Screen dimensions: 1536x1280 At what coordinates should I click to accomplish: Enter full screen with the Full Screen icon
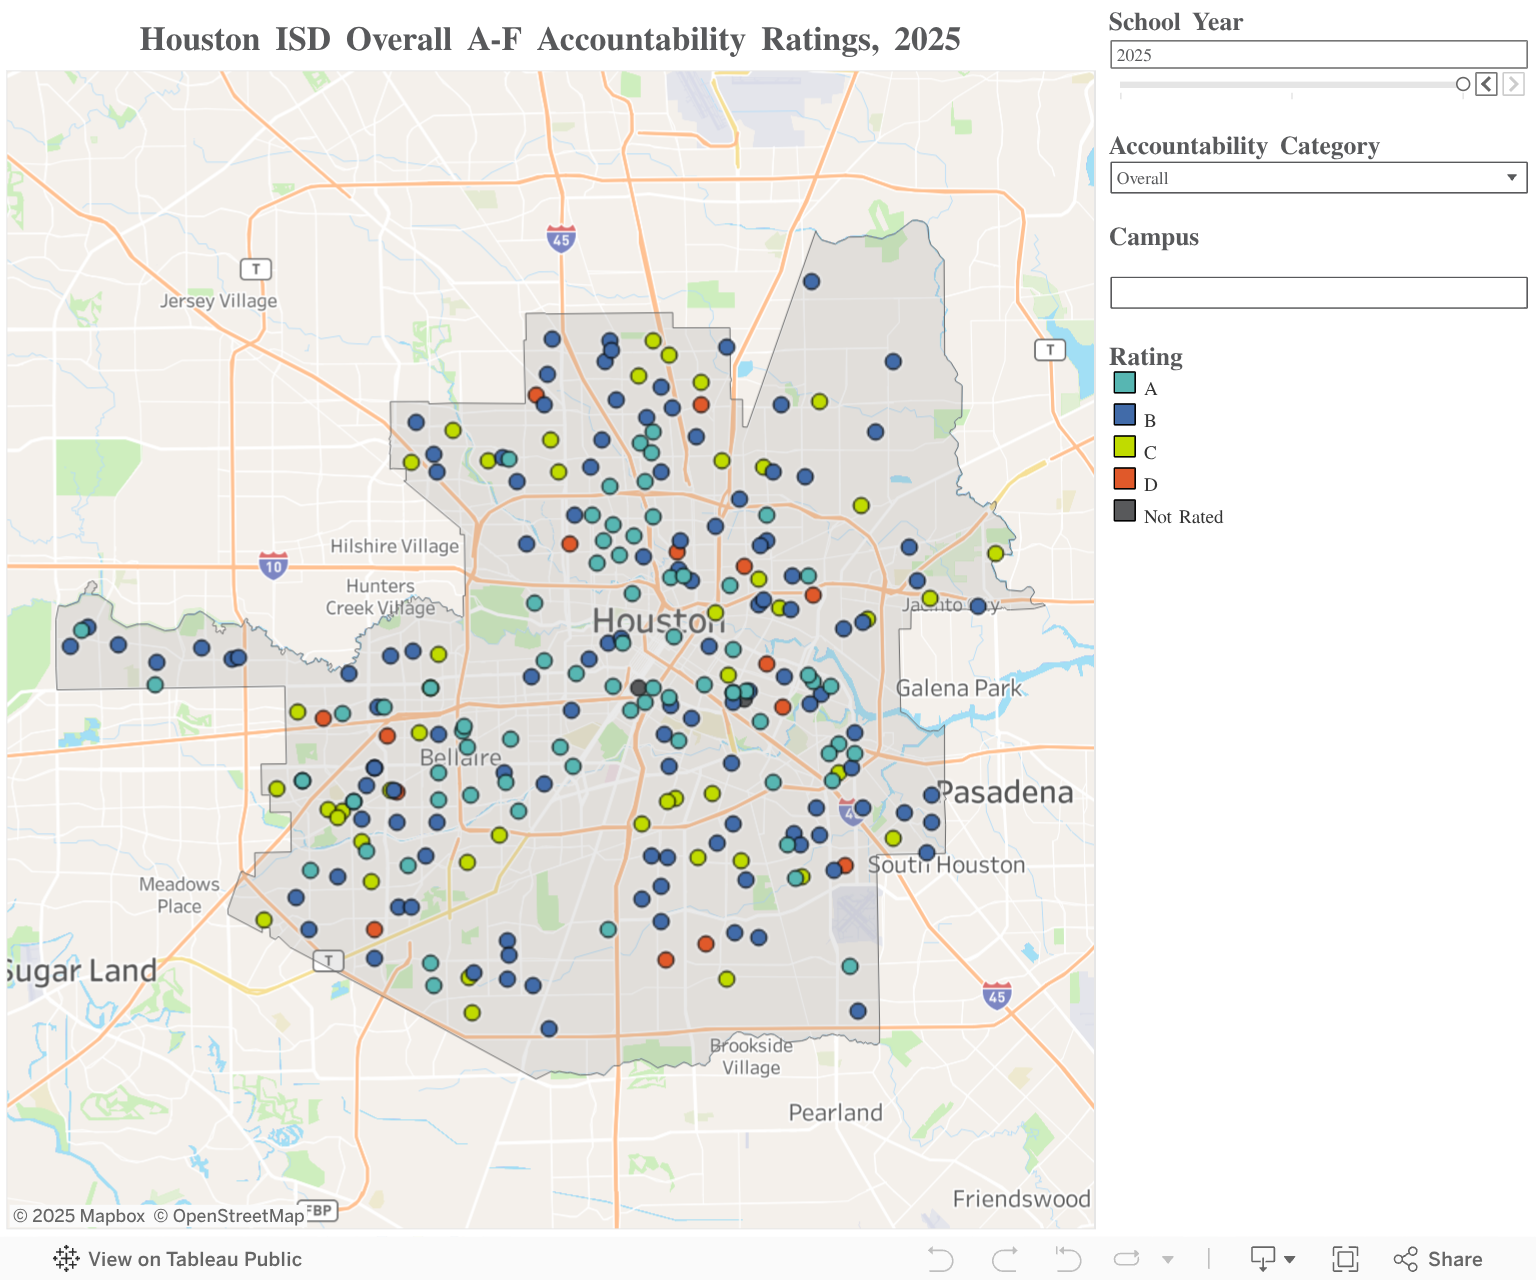click(1345, 1259)
